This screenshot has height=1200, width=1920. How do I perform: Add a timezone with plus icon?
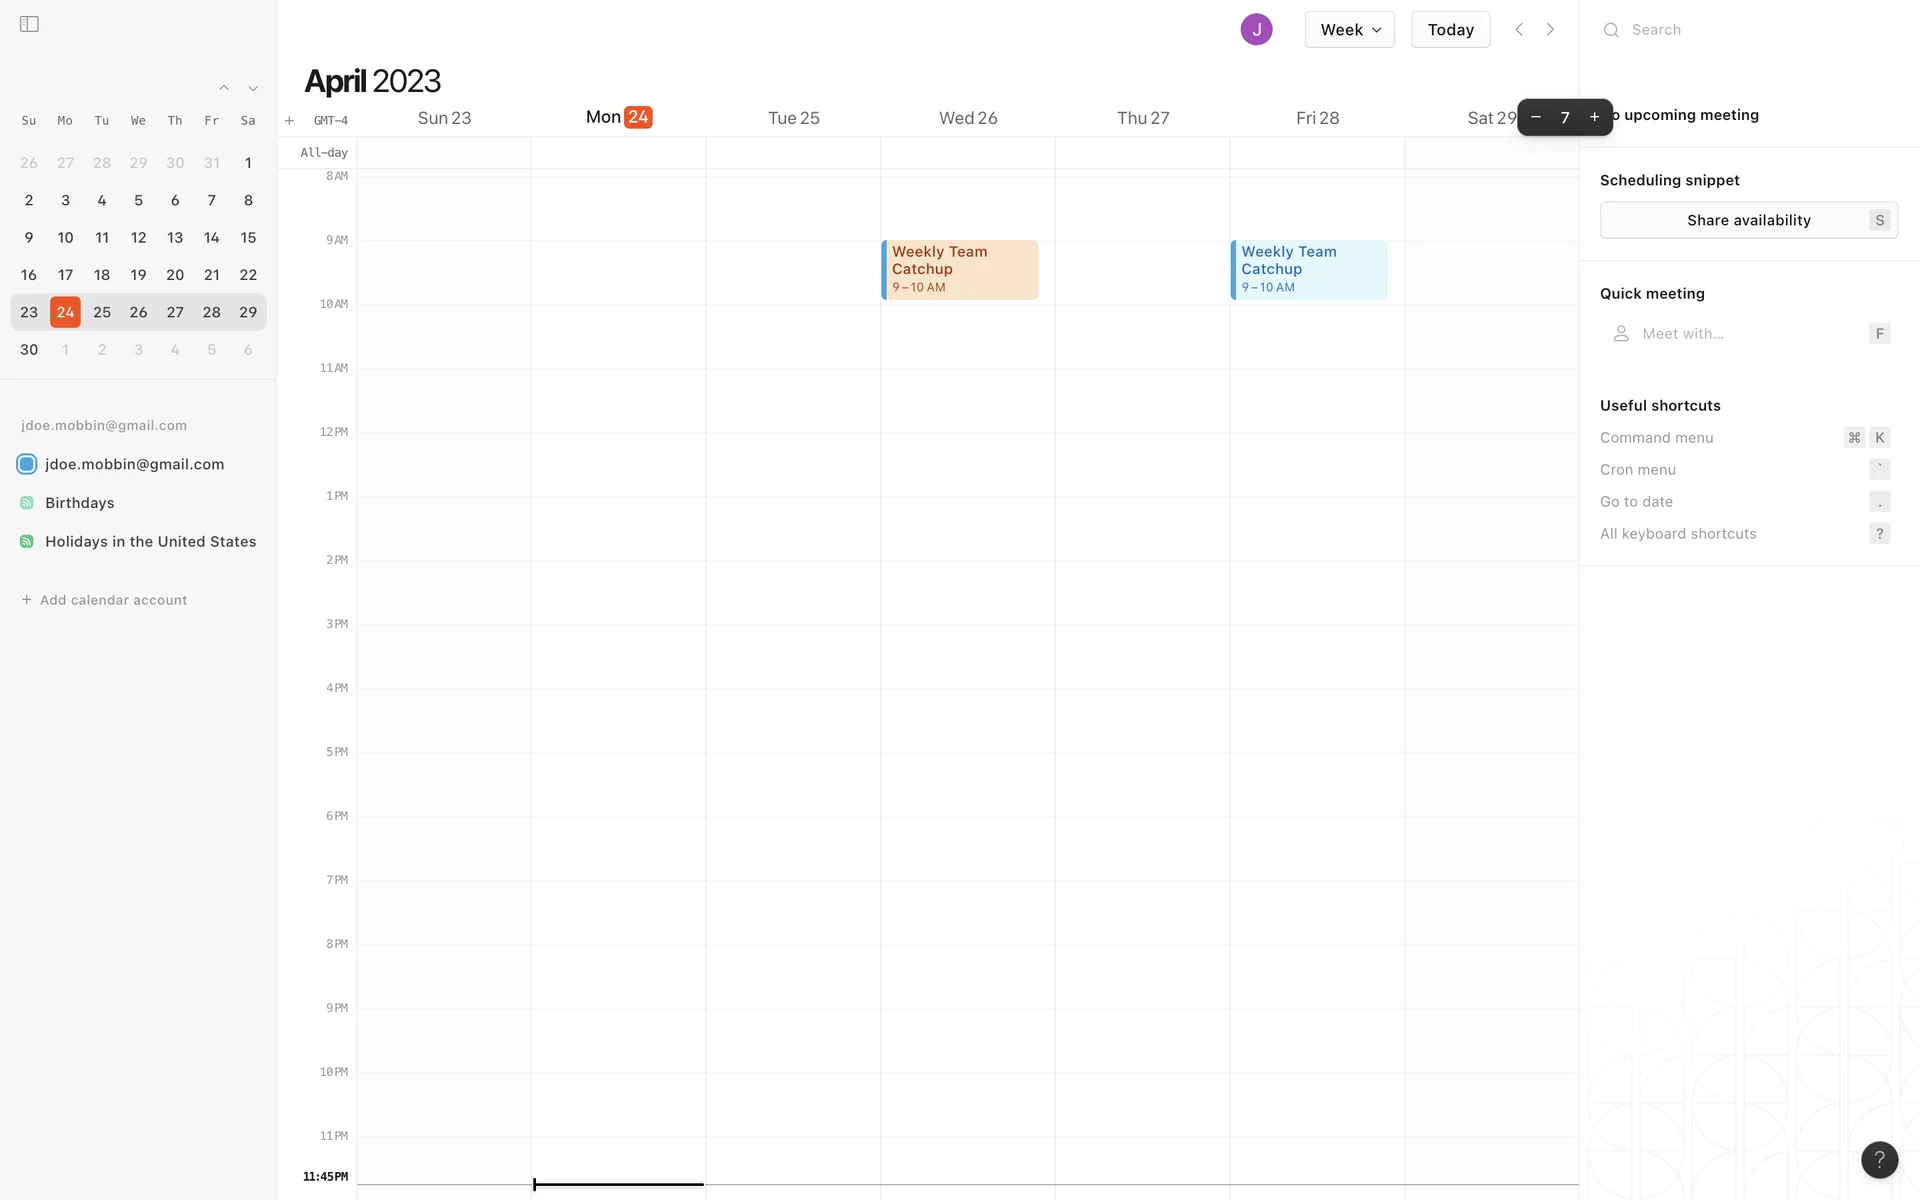point(289,121)
